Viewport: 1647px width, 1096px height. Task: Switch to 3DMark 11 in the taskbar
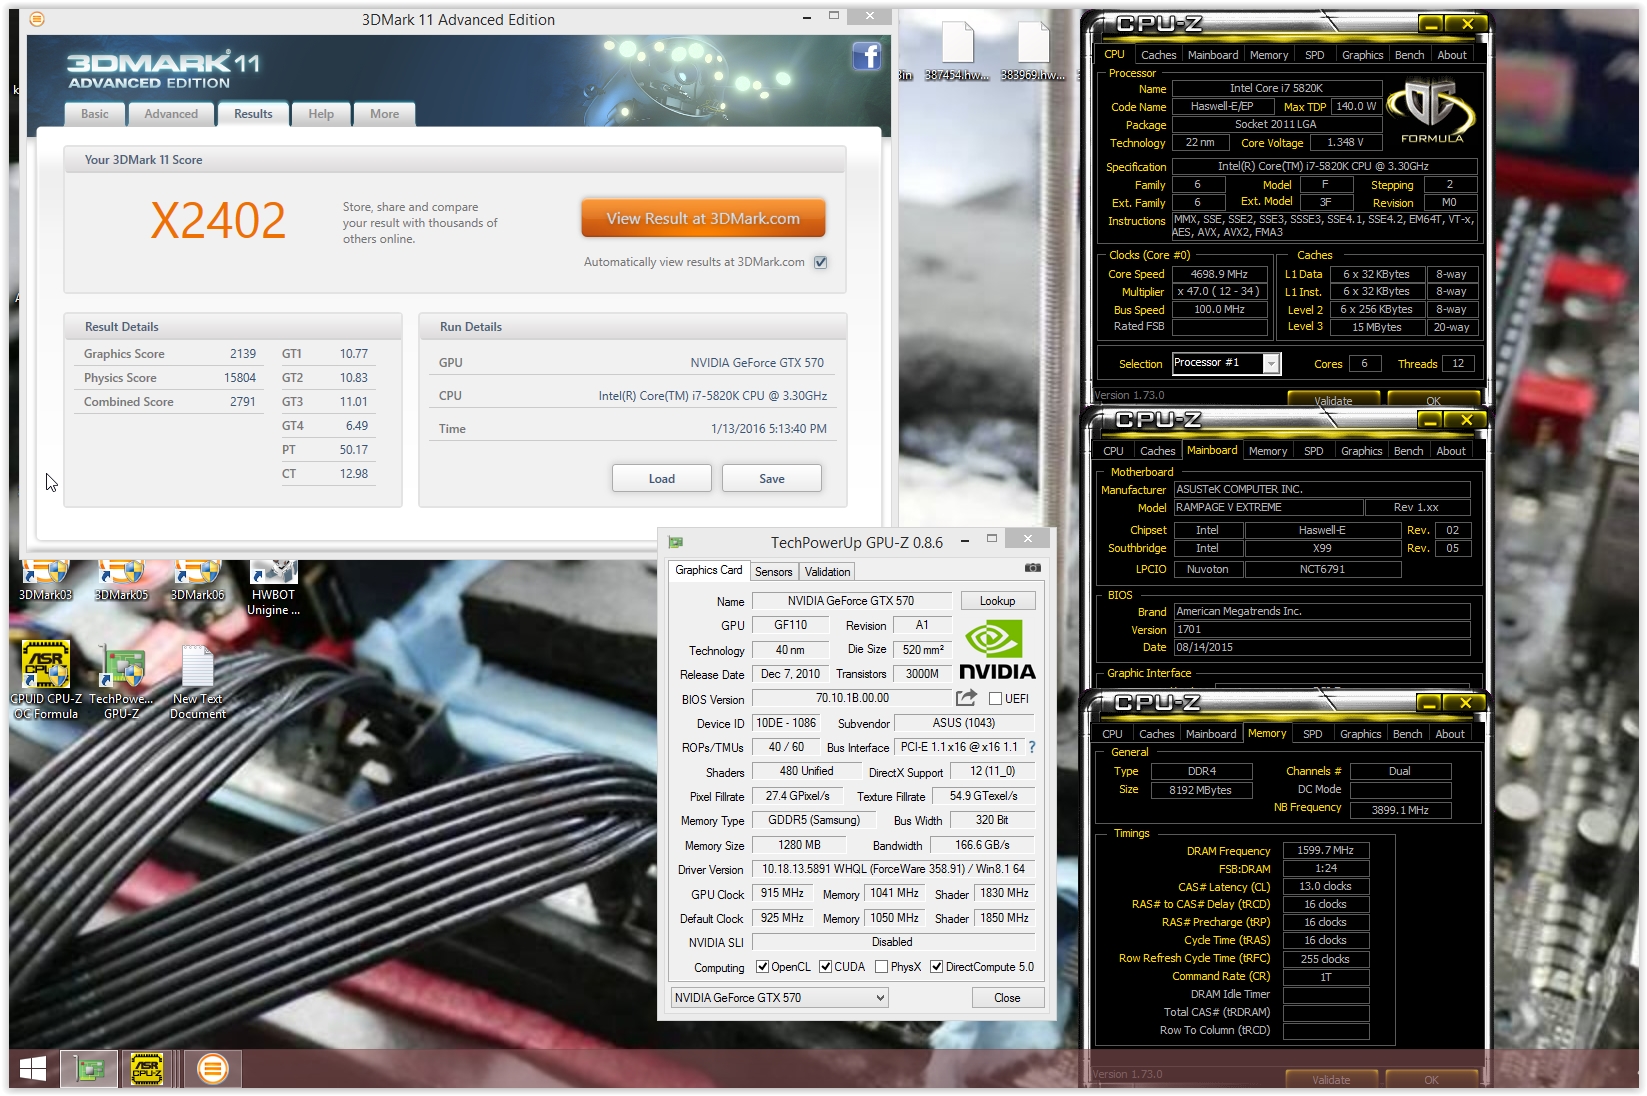[212, 1069]
